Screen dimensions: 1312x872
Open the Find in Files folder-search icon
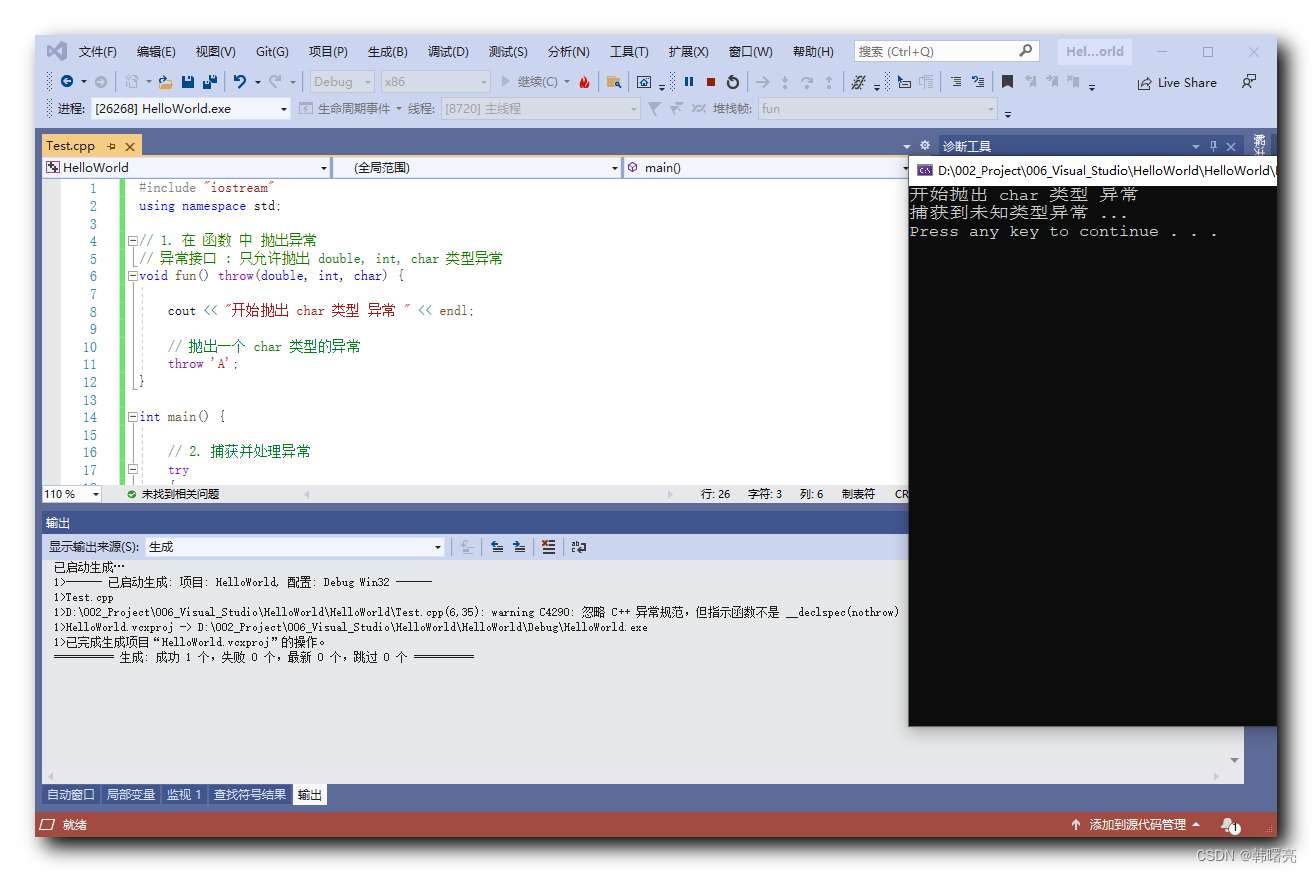(x=614, y=82)
